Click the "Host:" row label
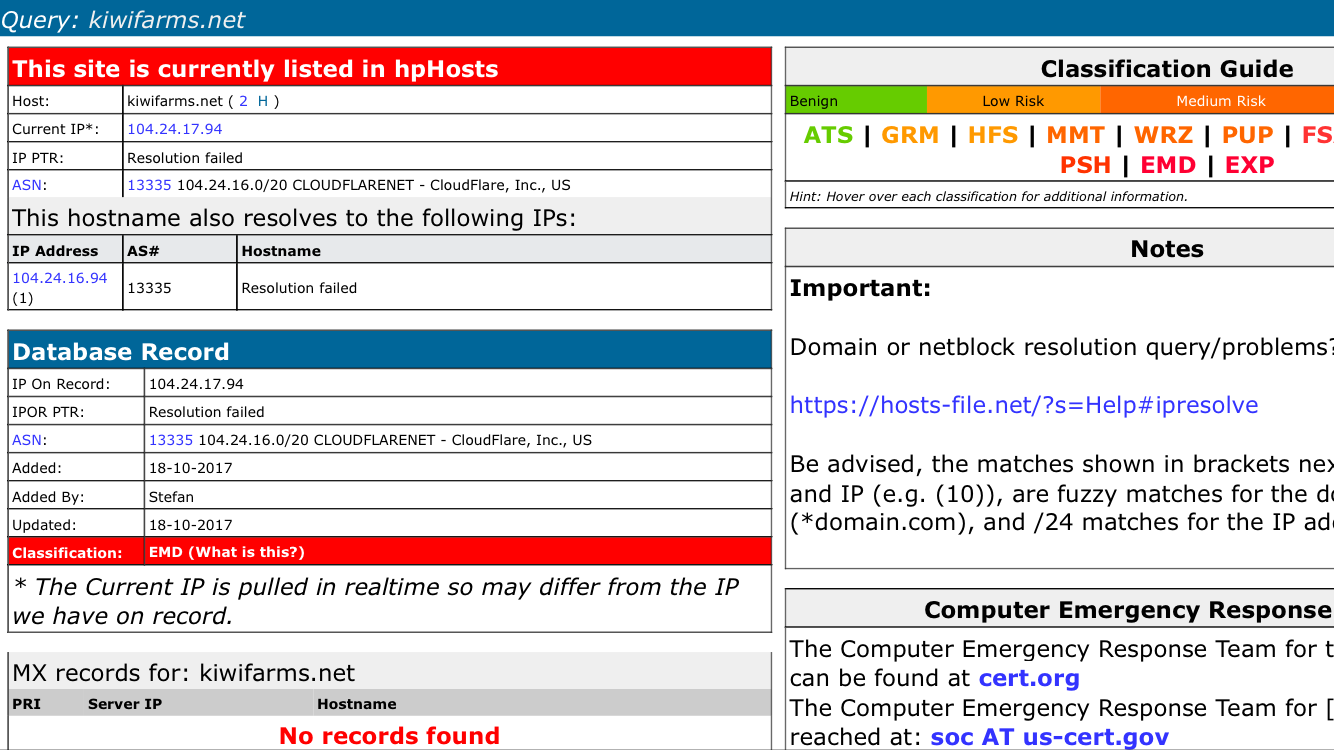 31,101
